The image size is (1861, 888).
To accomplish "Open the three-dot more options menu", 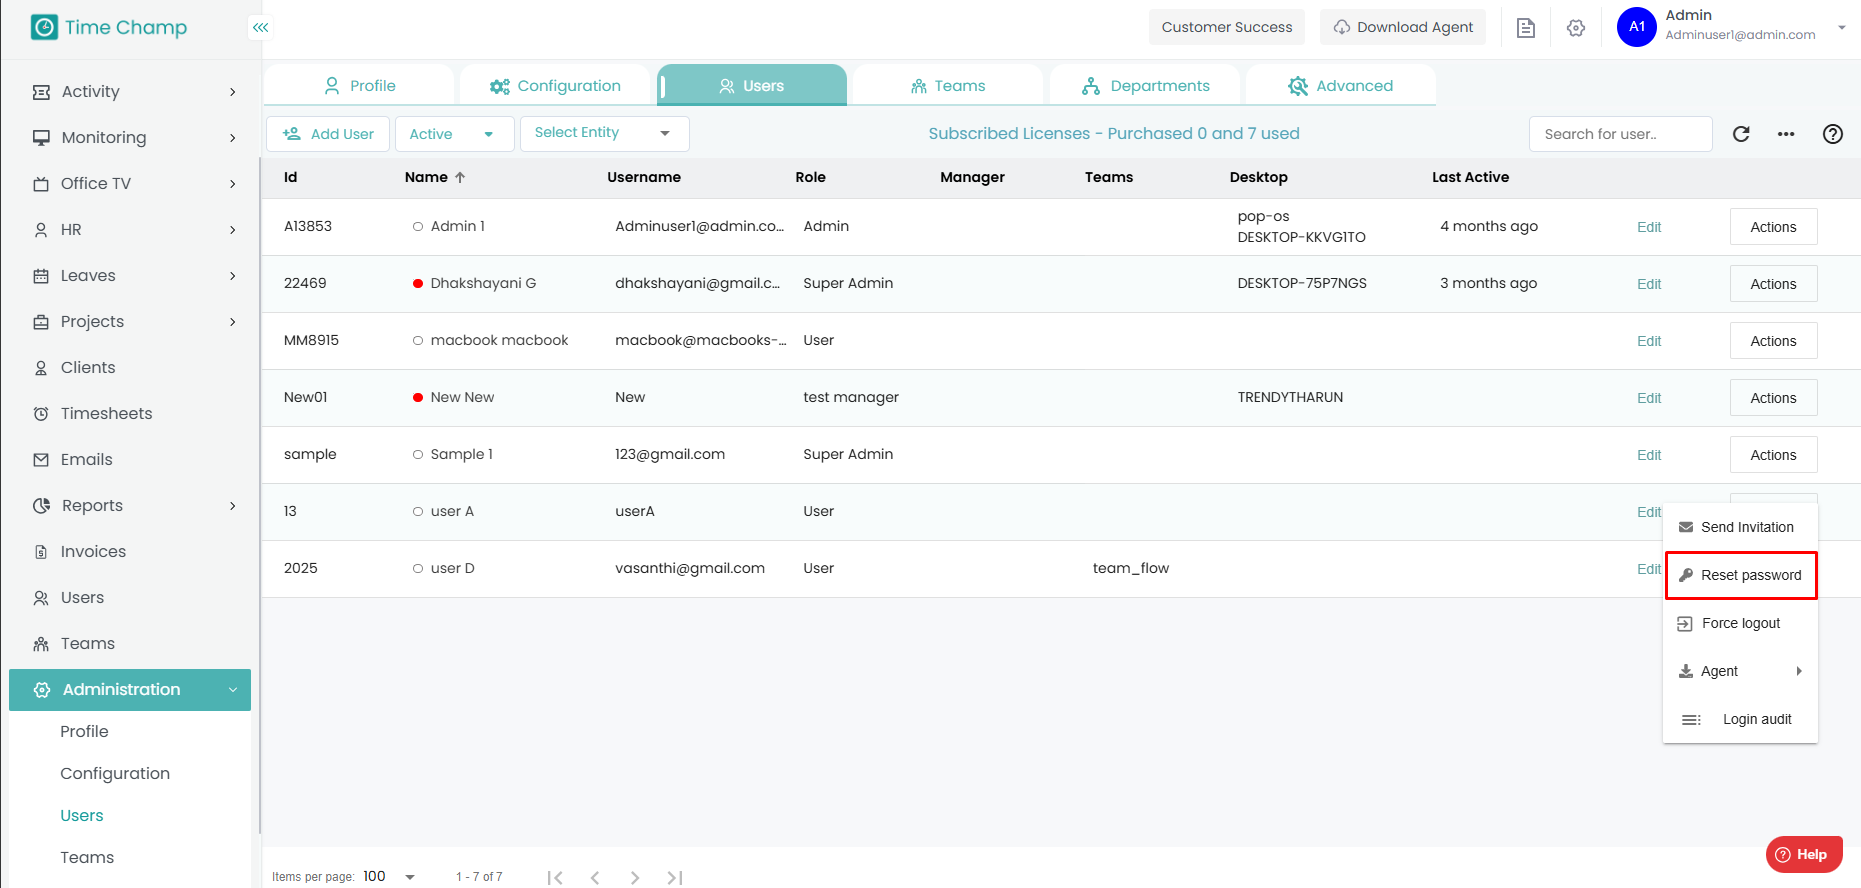I will 1786,134.
